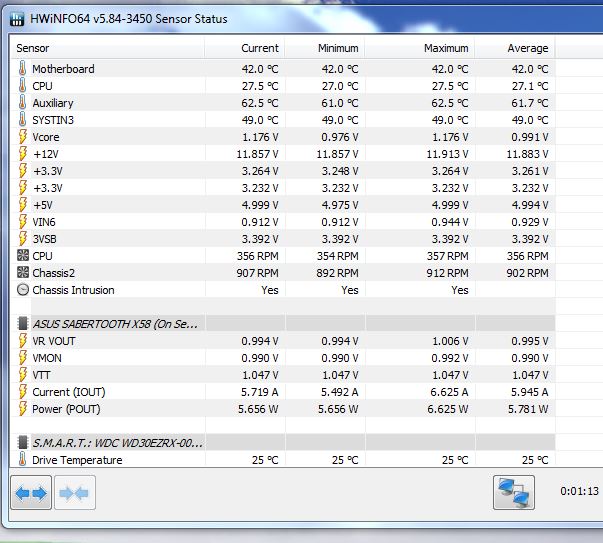
Task: Click the 0:01:13 elapsed time readout
Action: (579, 491)
